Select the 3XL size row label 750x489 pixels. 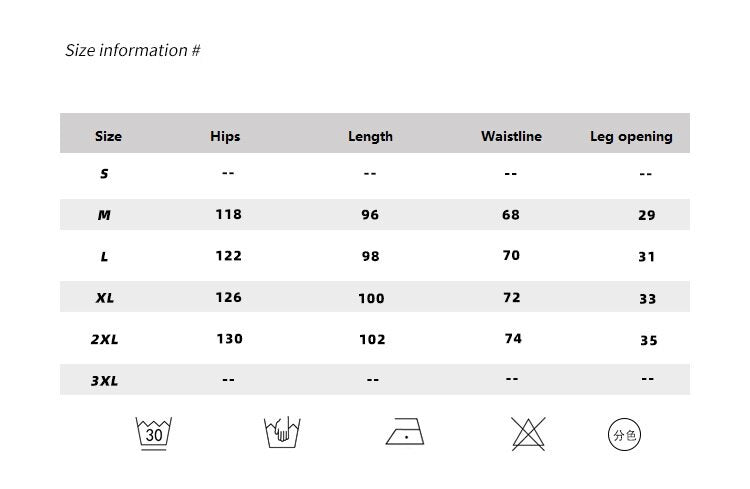pyautogui.click(x=104, y=381)
